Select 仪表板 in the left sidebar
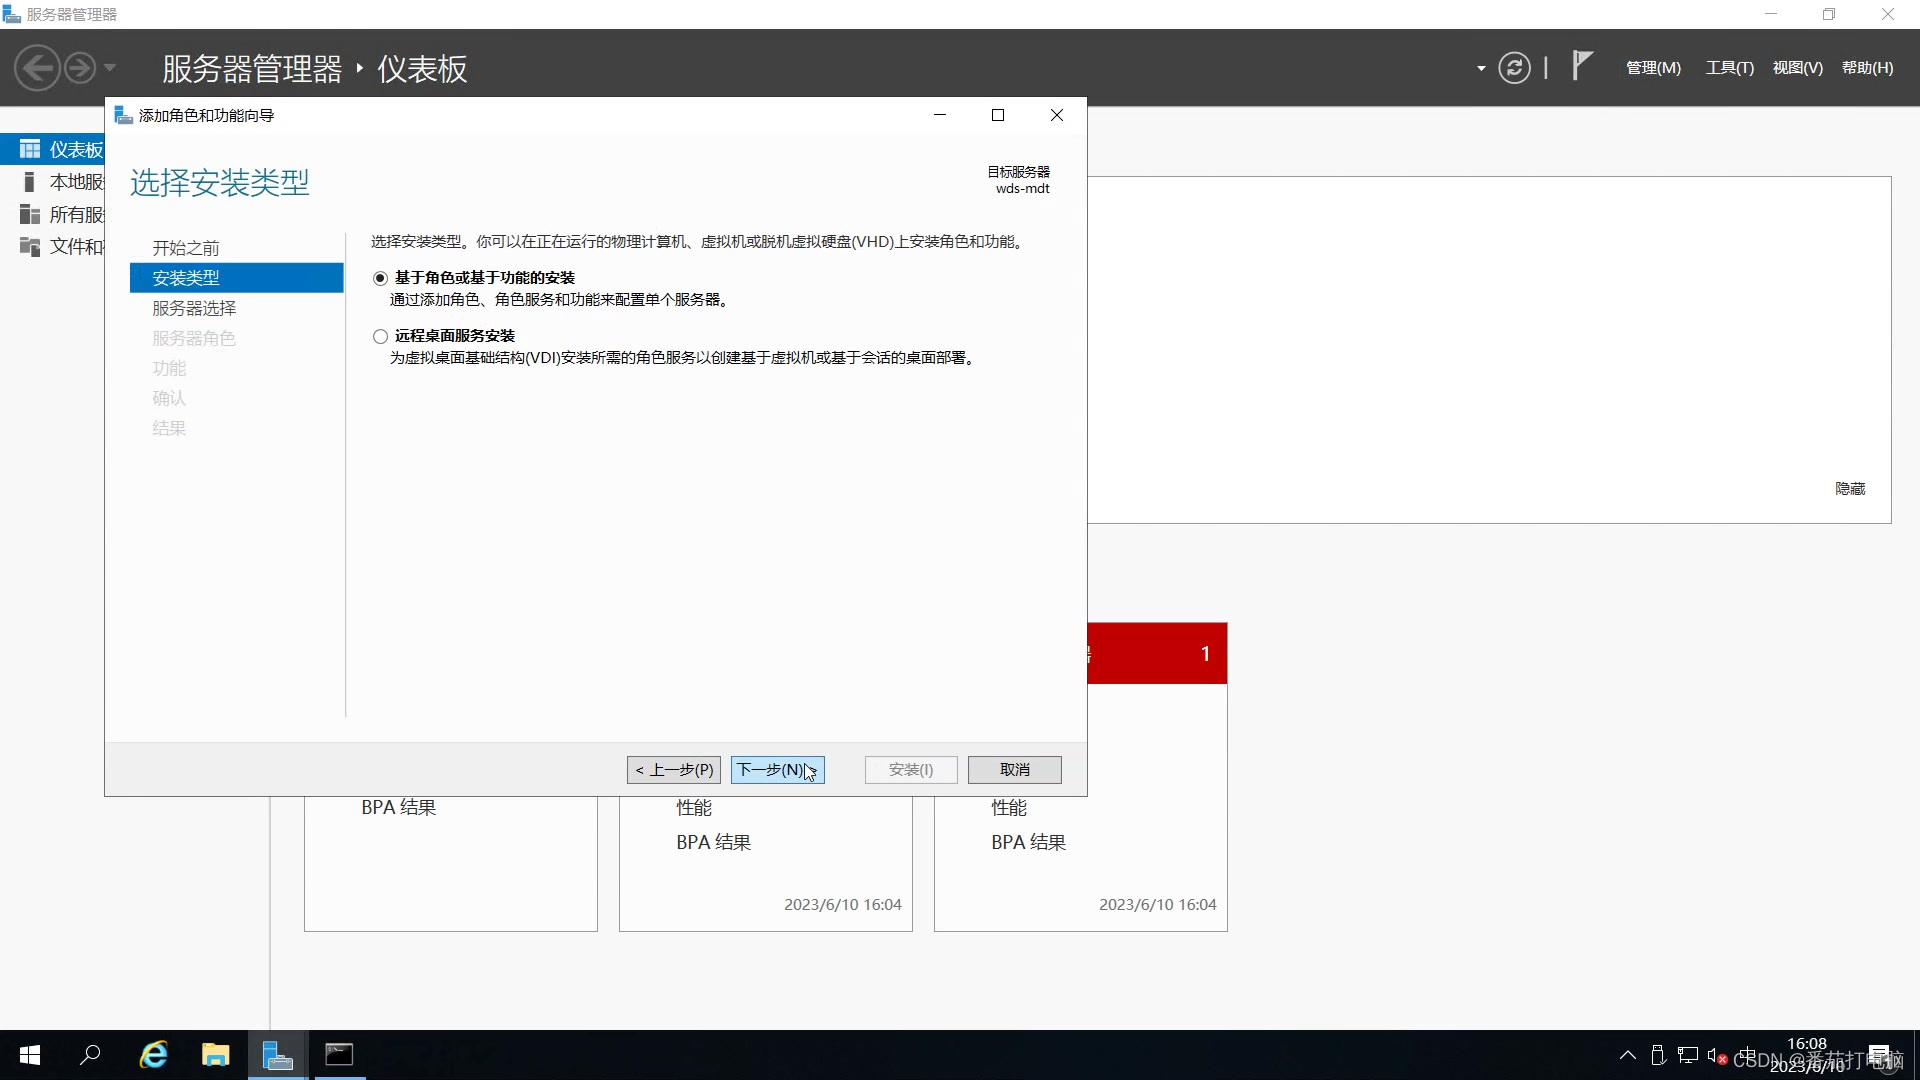The image size is (1920, 1080). click(52, 149)
